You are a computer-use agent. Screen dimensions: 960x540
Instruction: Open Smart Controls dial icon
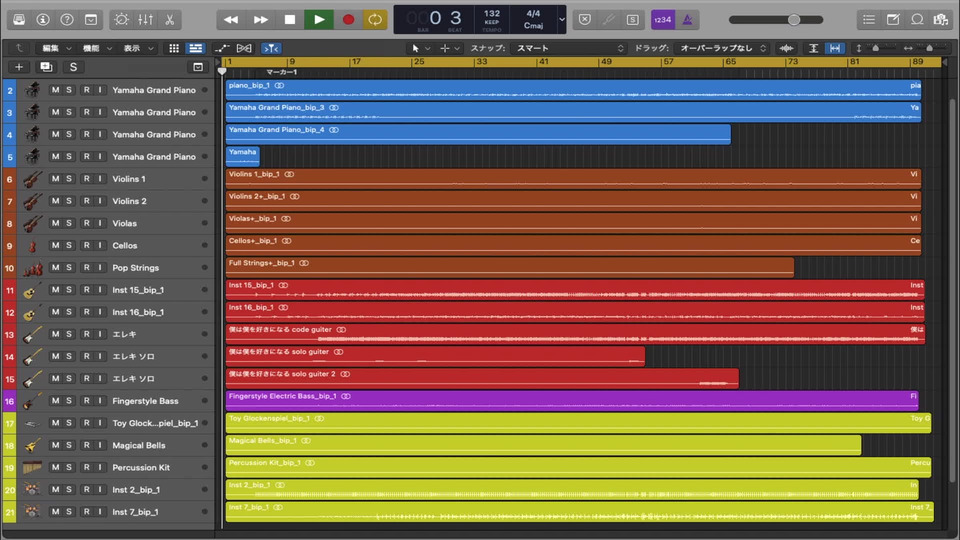(121, 20)
